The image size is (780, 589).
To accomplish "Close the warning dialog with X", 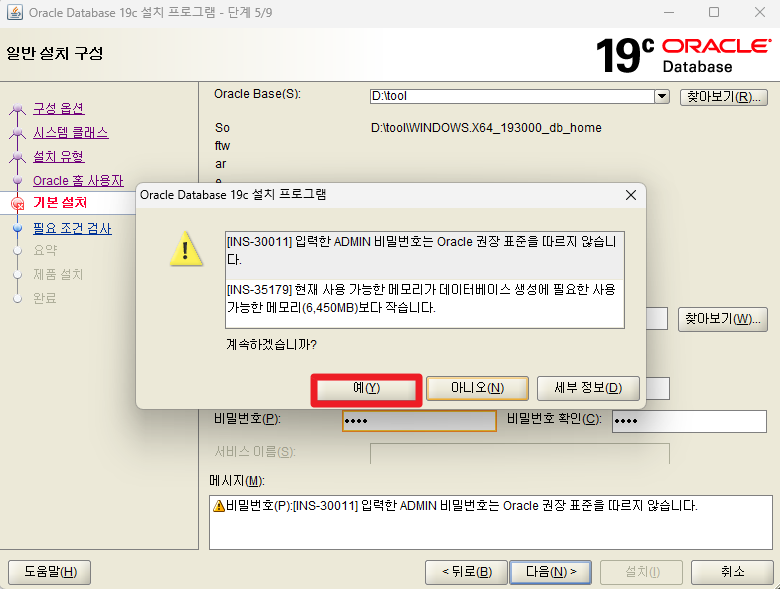I will 631,196.
